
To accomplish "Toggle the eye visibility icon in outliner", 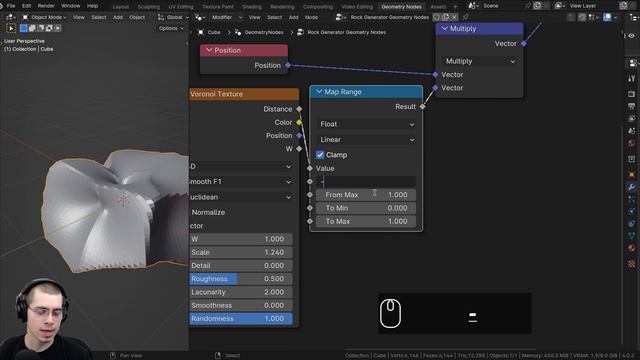I will click(631, 36).
